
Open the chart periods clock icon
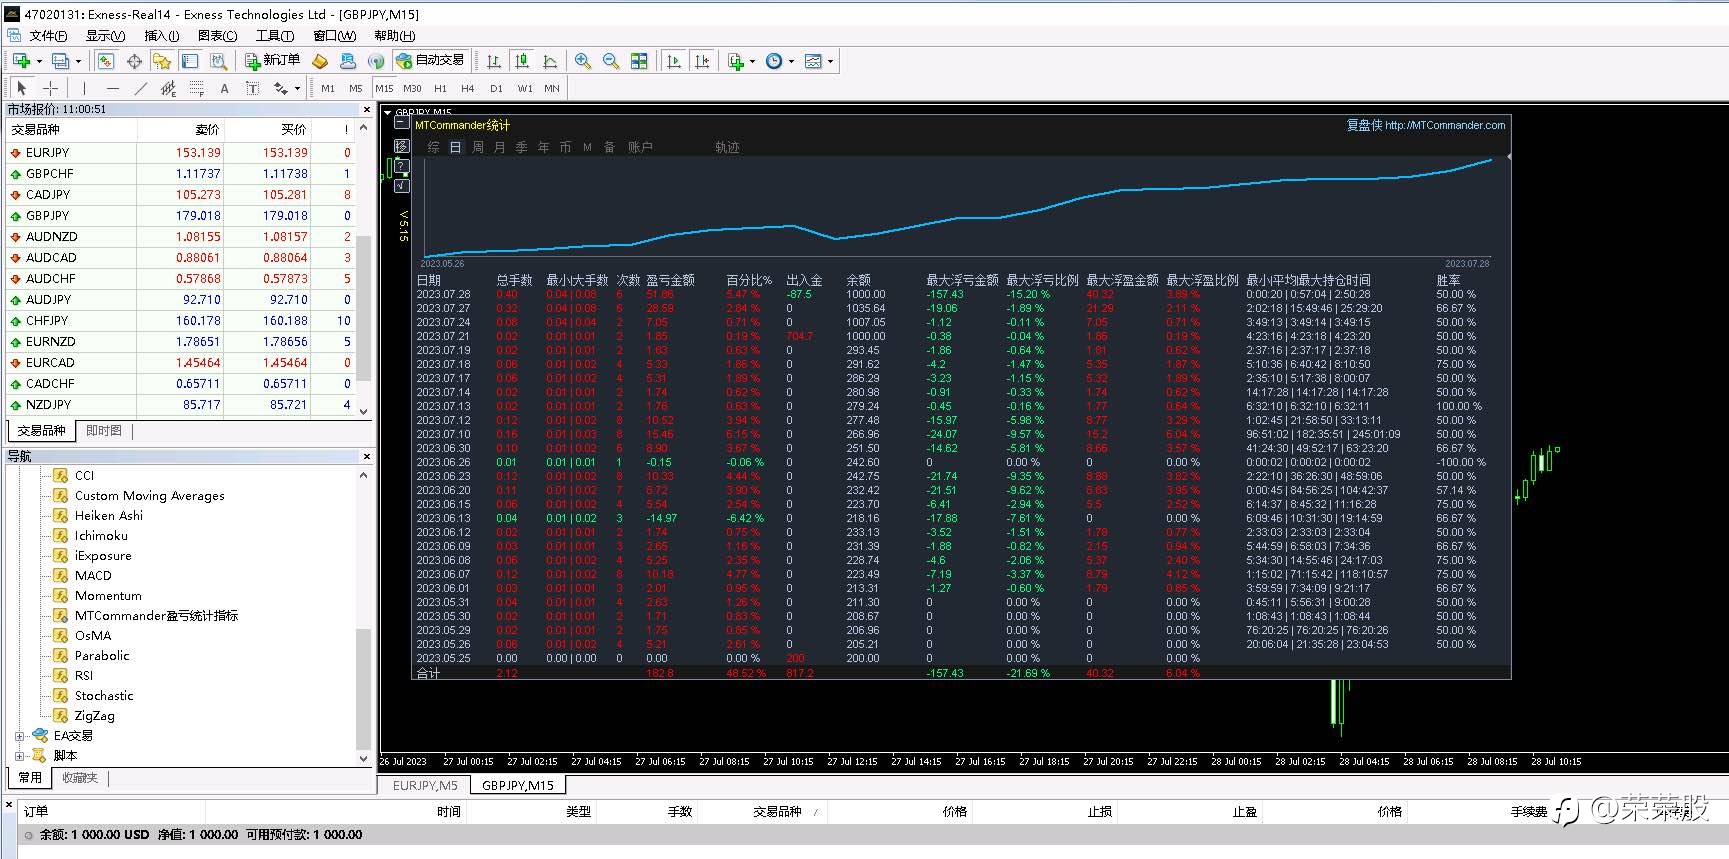click(x=774, y=61)
